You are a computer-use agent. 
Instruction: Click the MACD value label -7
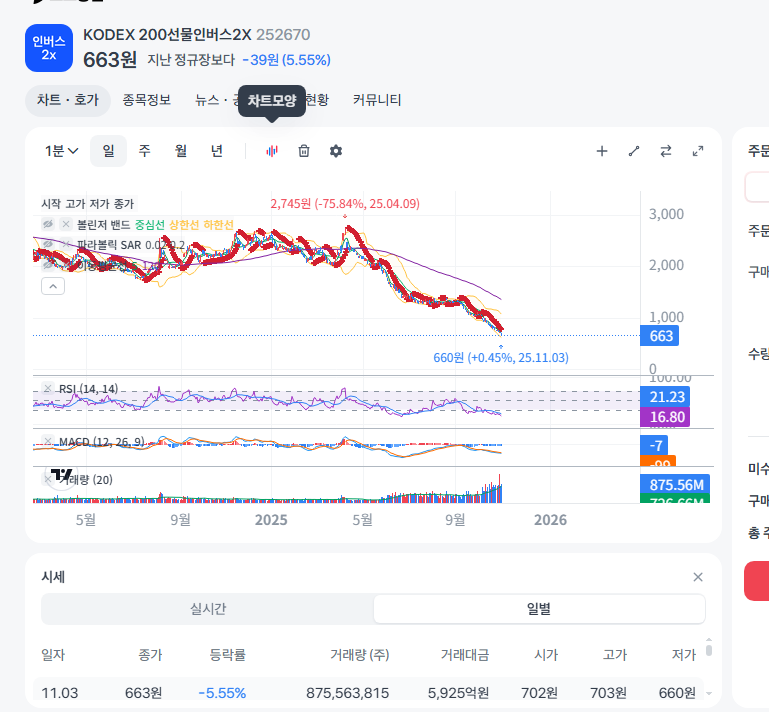point(654,445)
